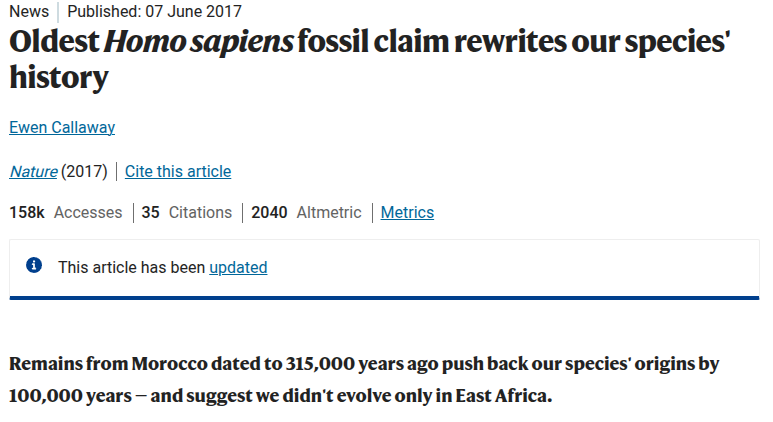Click the article year (2017) text
773x422 pixels.
84,171
